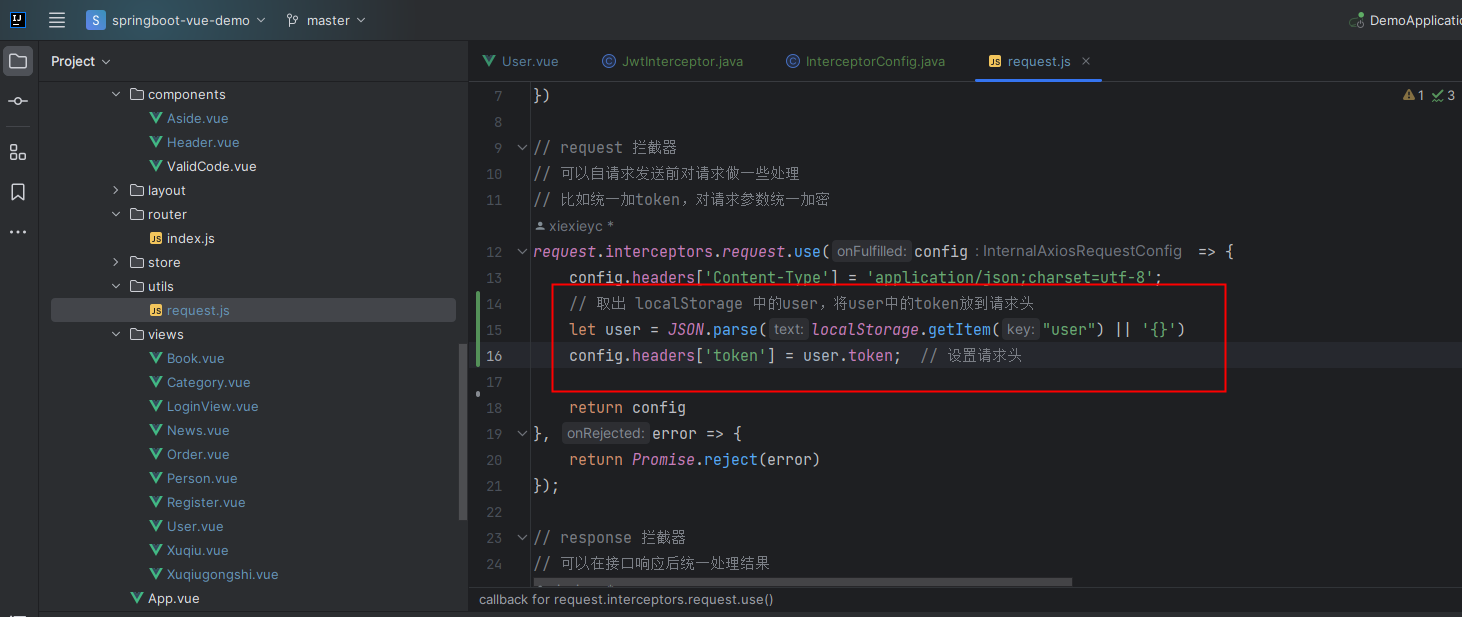Open the Project tool window icon
The height and width of the screenshot is (617, 1462).
pos(18,61)
